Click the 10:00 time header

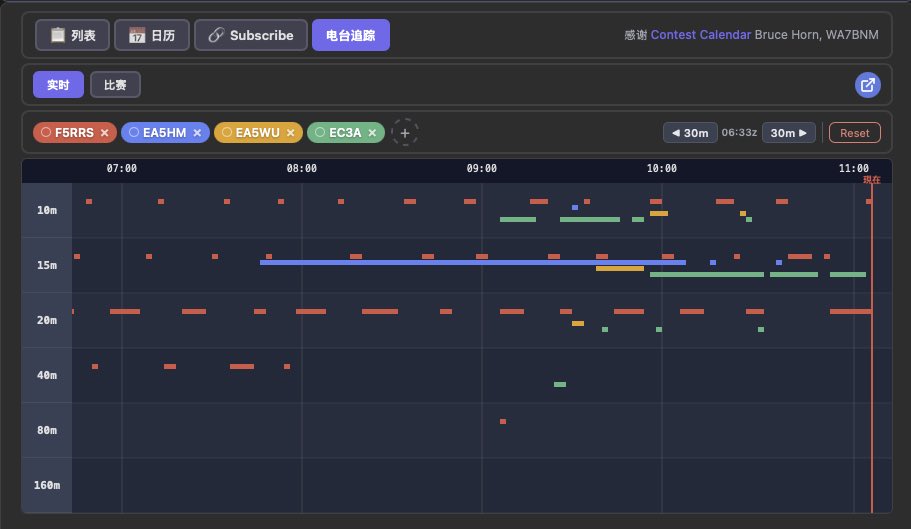pyautogui.click(x=662, y=168)
